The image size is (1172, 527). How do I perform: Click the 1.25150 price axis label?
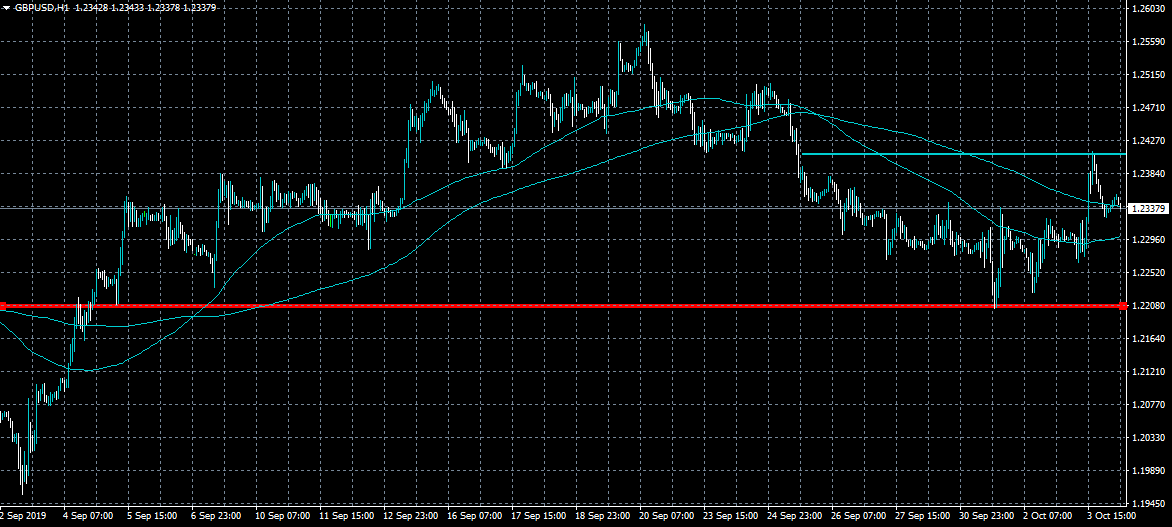(1148, 75)
